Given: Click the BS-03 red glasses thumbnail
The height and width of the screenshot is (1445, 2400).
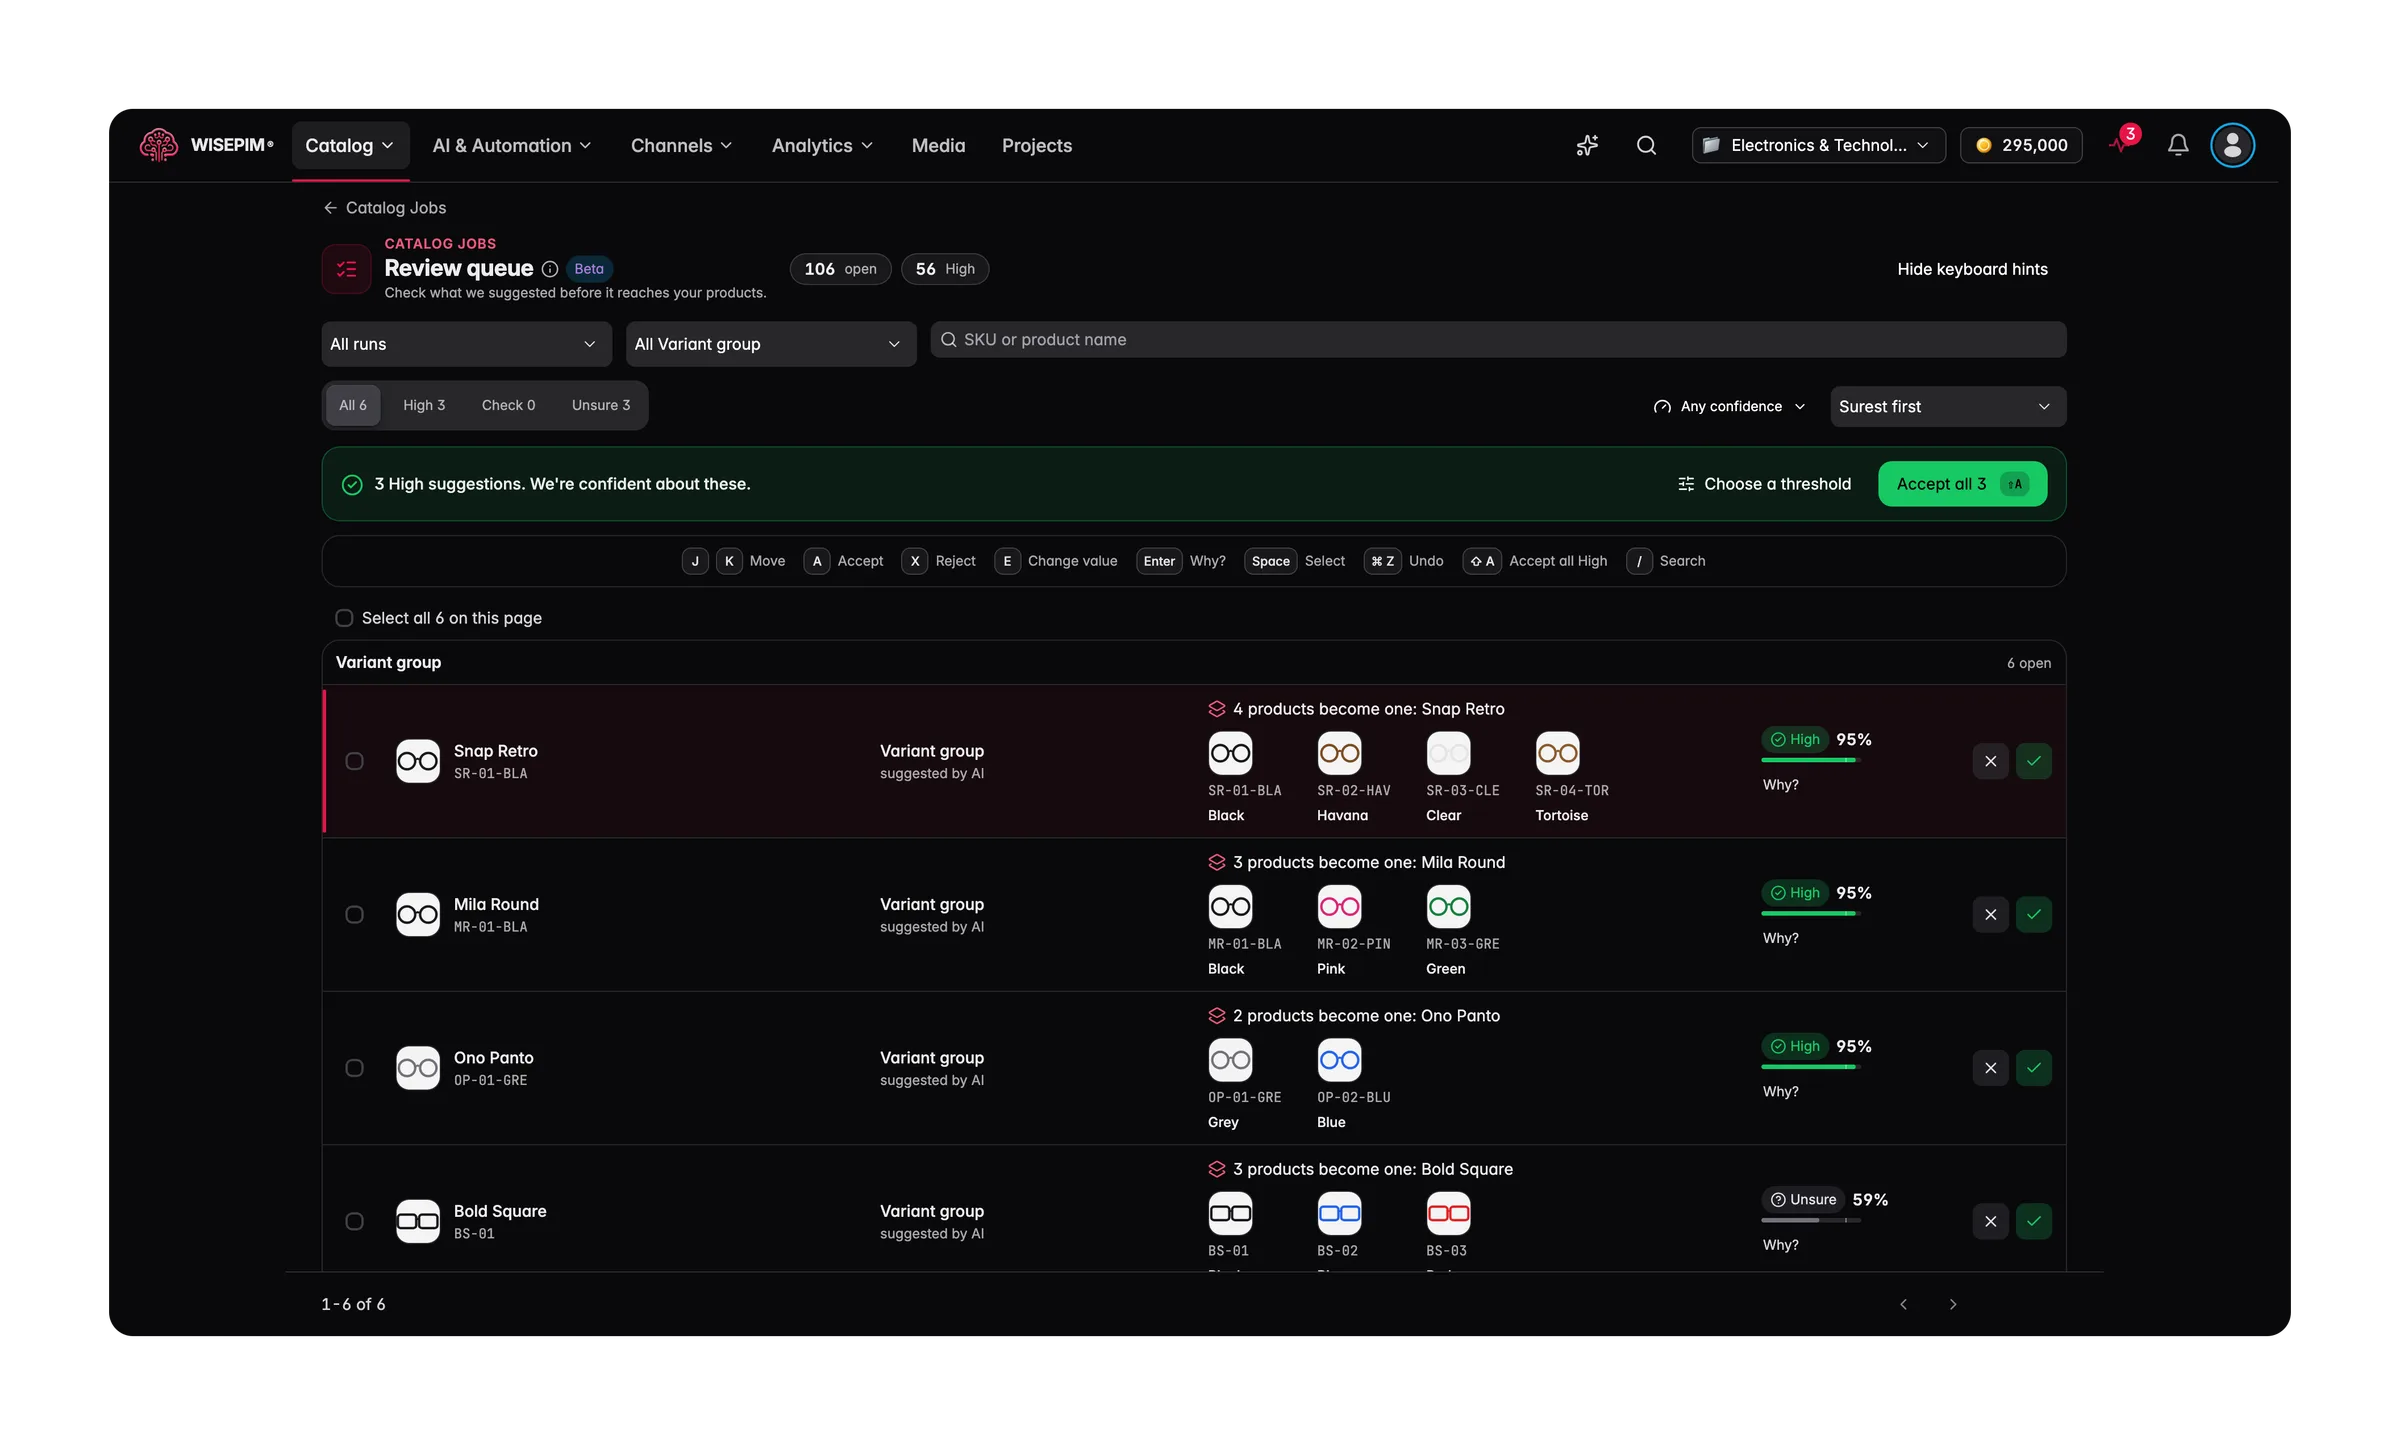Looking at the screenshot, I should pos(1448,1213).
